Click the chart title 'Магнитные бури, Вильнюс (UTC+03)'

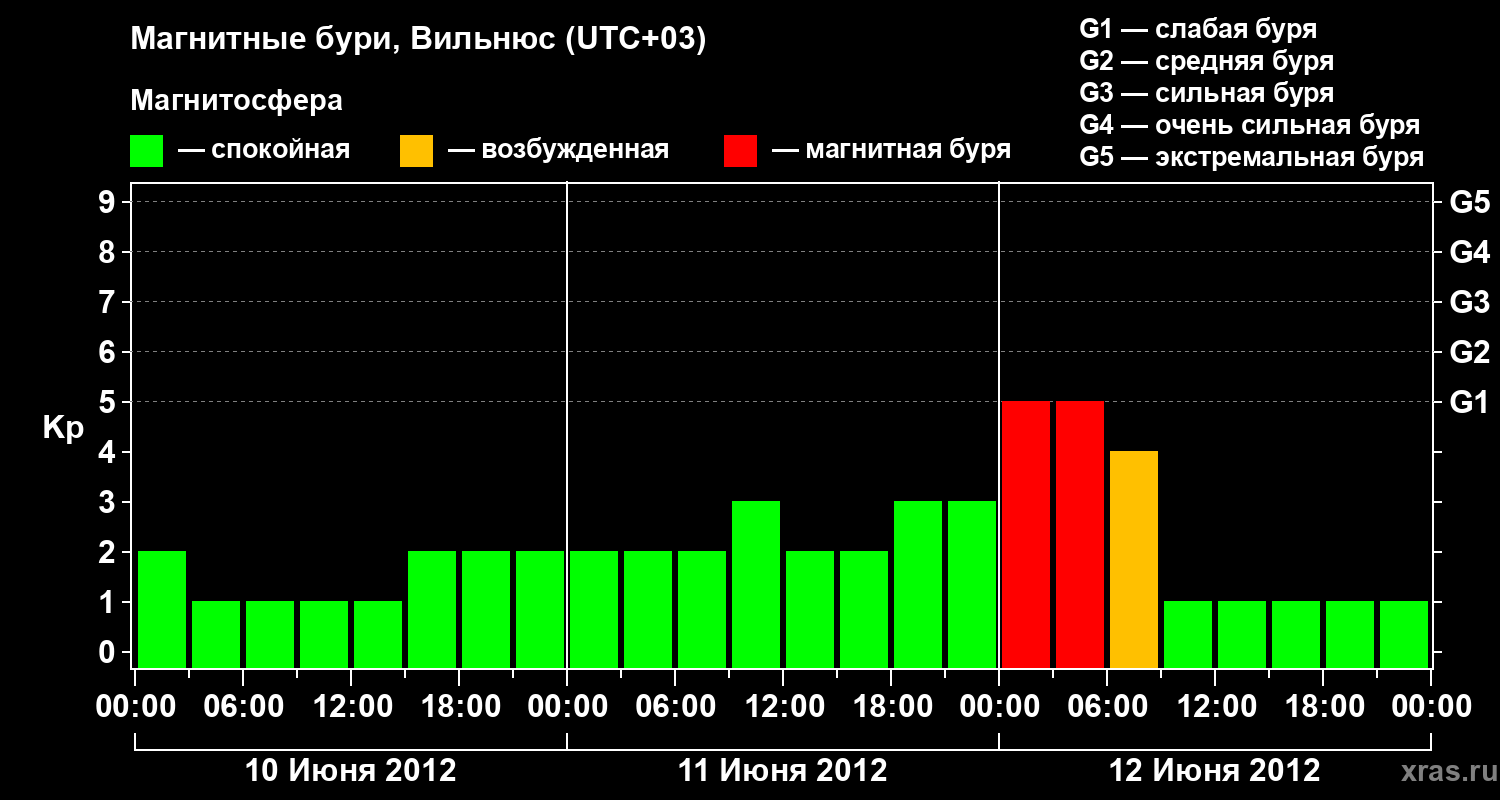418,40
